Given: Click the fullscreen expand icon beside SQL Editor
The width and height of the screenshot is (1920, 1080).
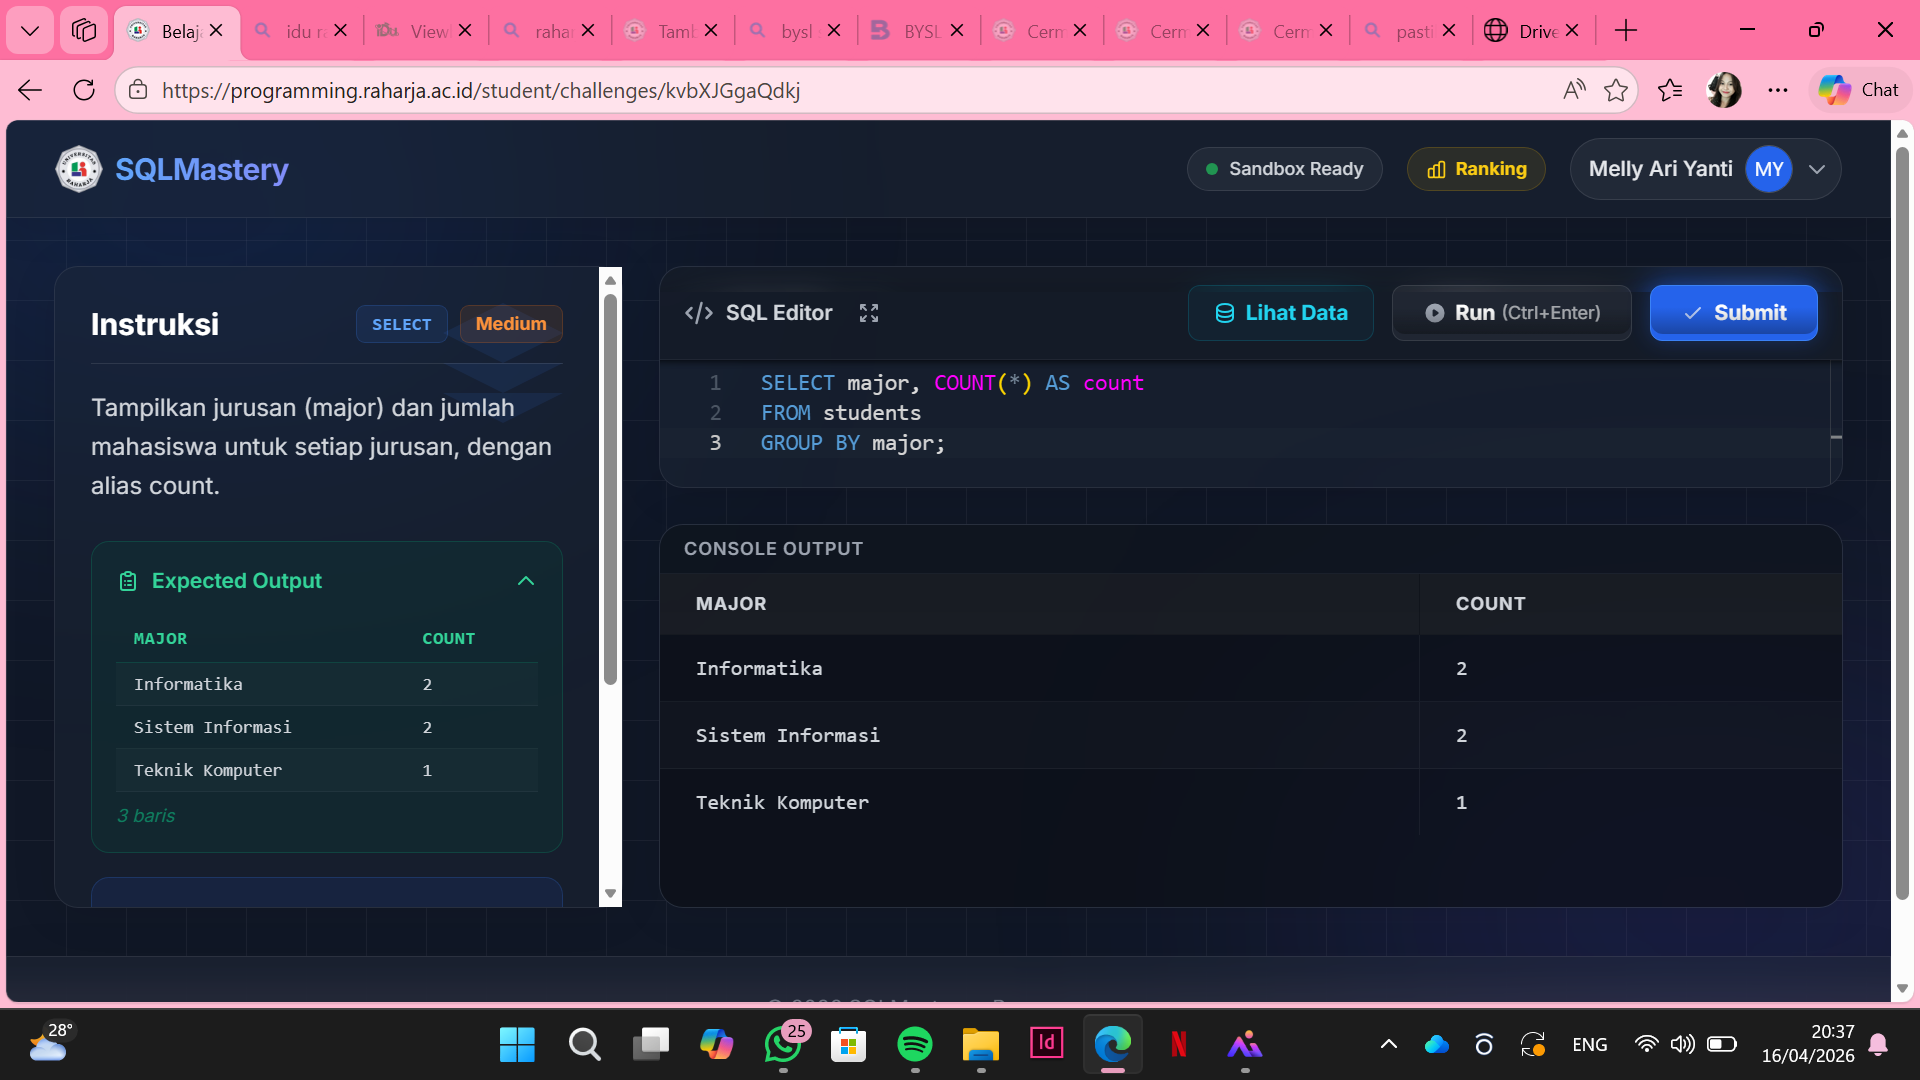Looking at the screenshot, I should [x=868, y=313].
